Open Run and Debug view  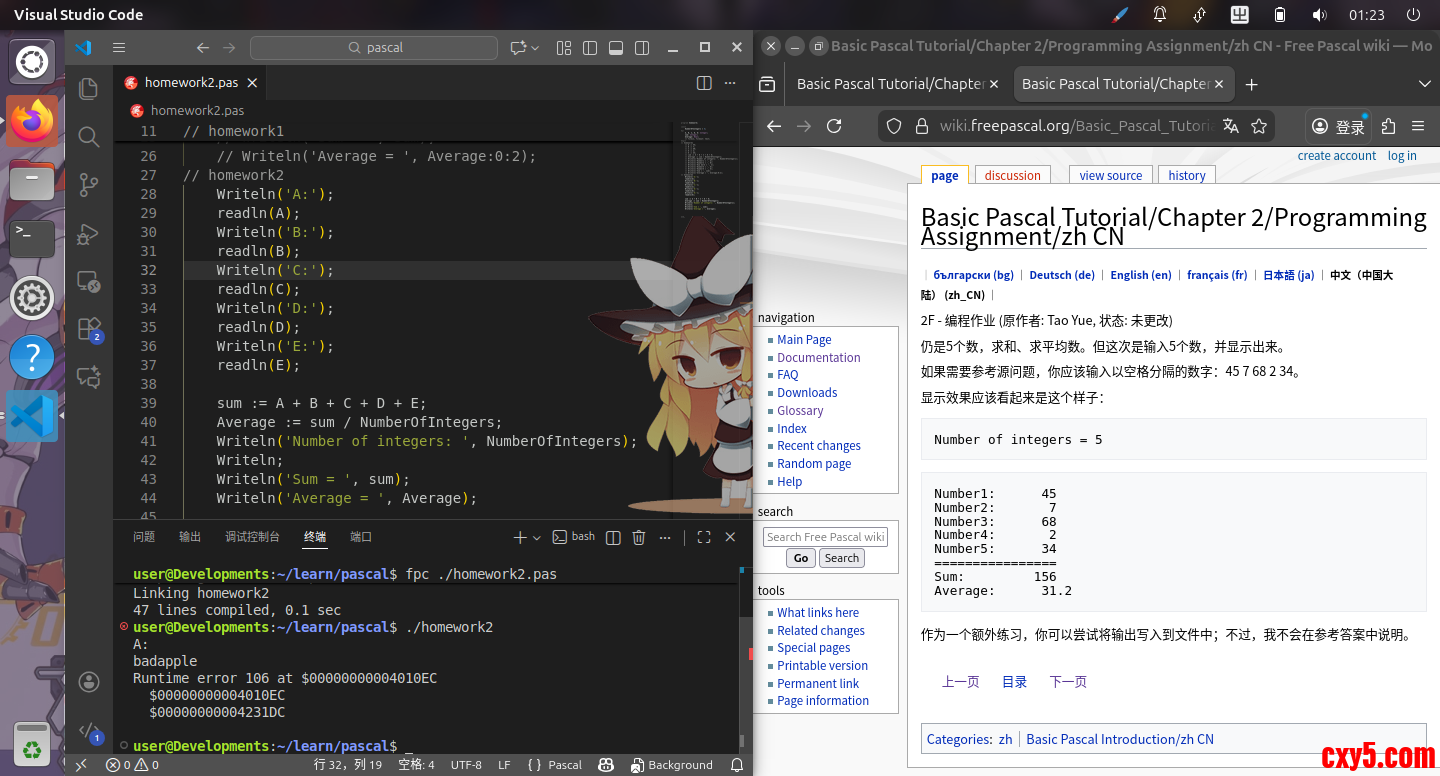pyautogui.click(x=89, y=233)
